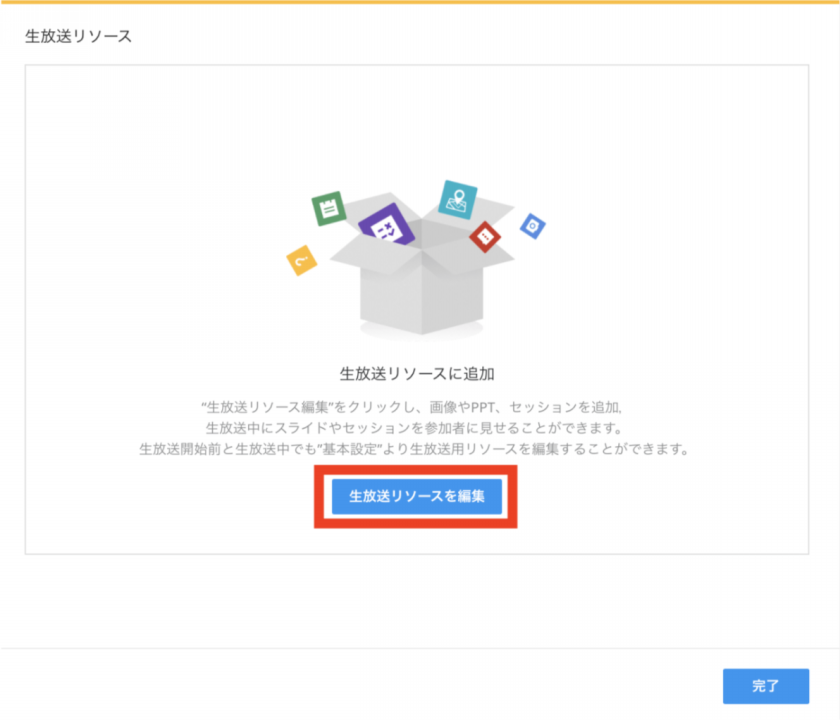Click the "生放送リソース編集" quoted text
The height and width of the screenshot is (720, 840).
coord(267,408)
